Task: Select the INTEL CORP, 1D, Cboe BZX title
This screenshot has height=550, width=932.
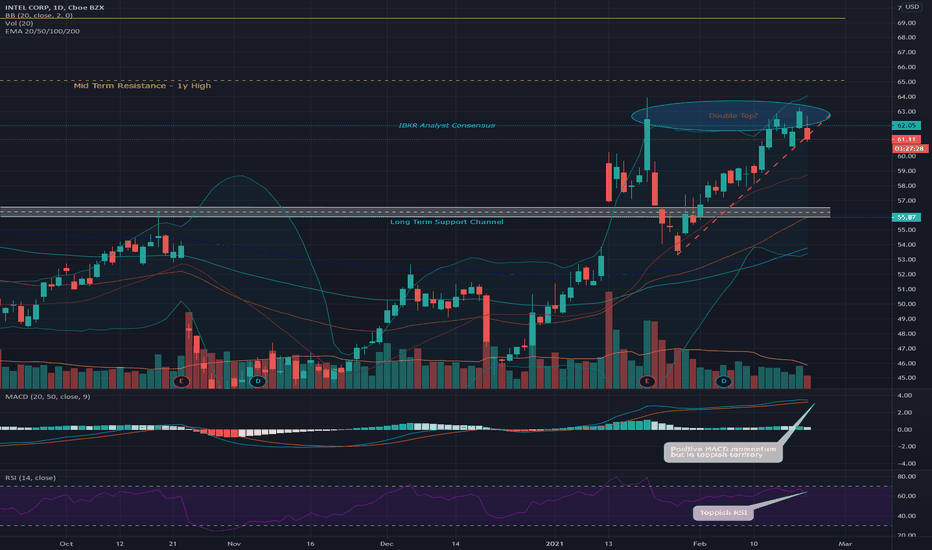Action: [54, 7]
